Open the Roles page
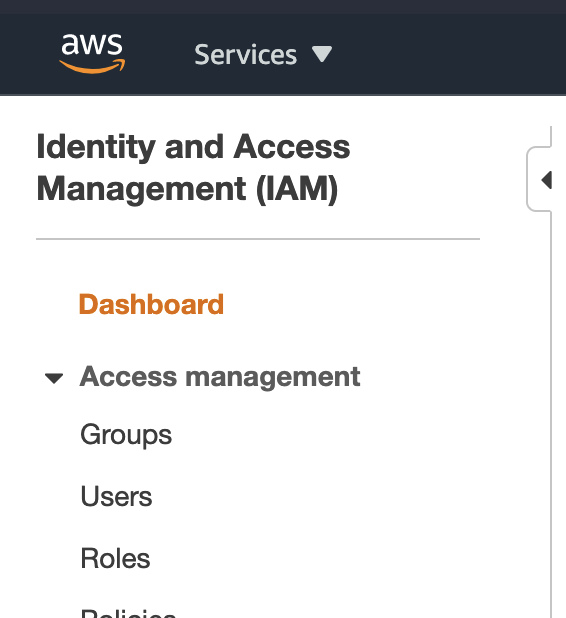Image resolution: width=566 pixels, height=618 pixels. click(115, 558)
